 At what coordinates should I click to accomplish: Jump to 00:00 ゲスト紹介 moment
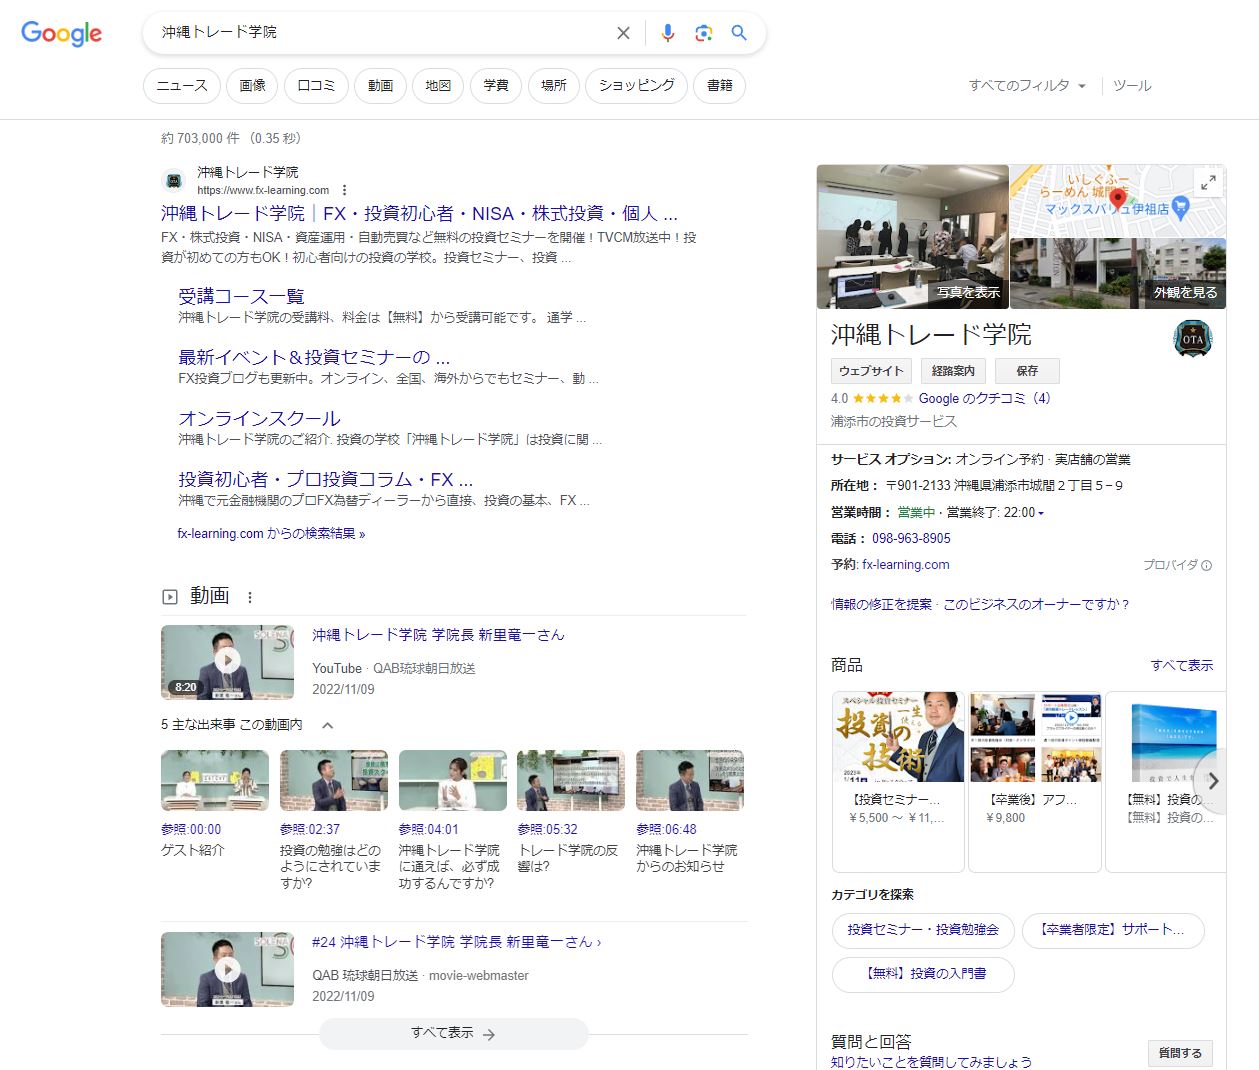point(215,805)
